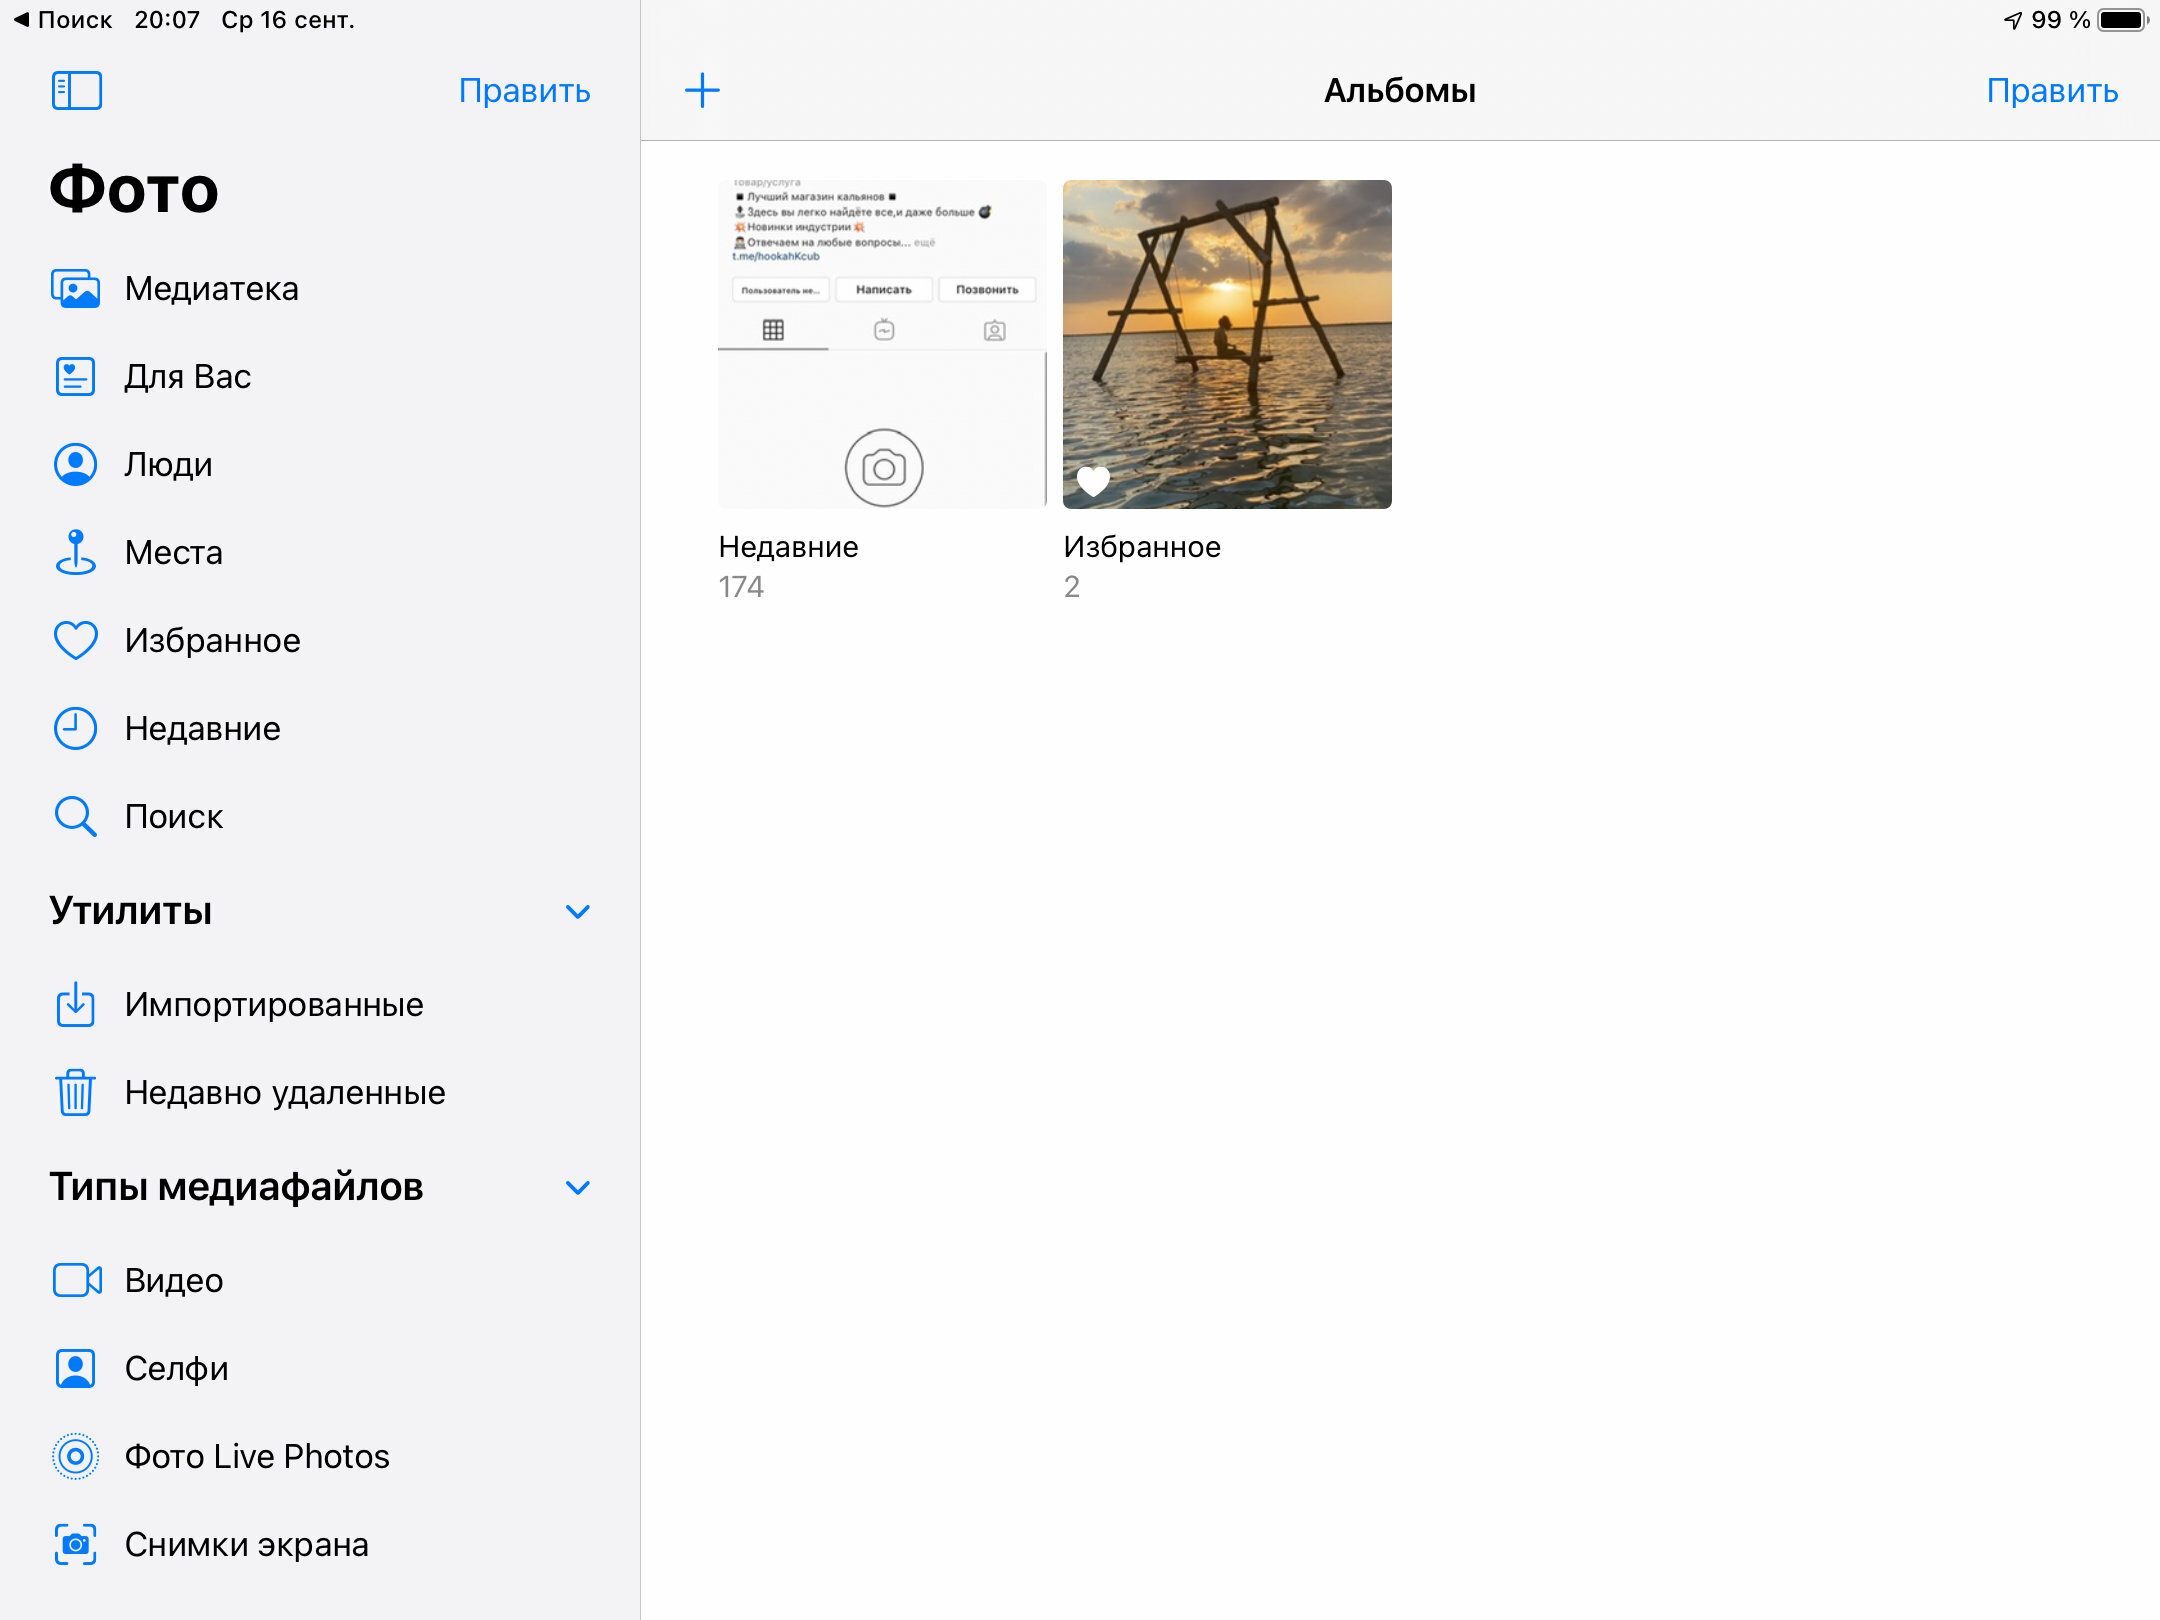Click the Утилиты section heading
The height and width of the screenshot is (1620, 2160).
coord(131,911)
